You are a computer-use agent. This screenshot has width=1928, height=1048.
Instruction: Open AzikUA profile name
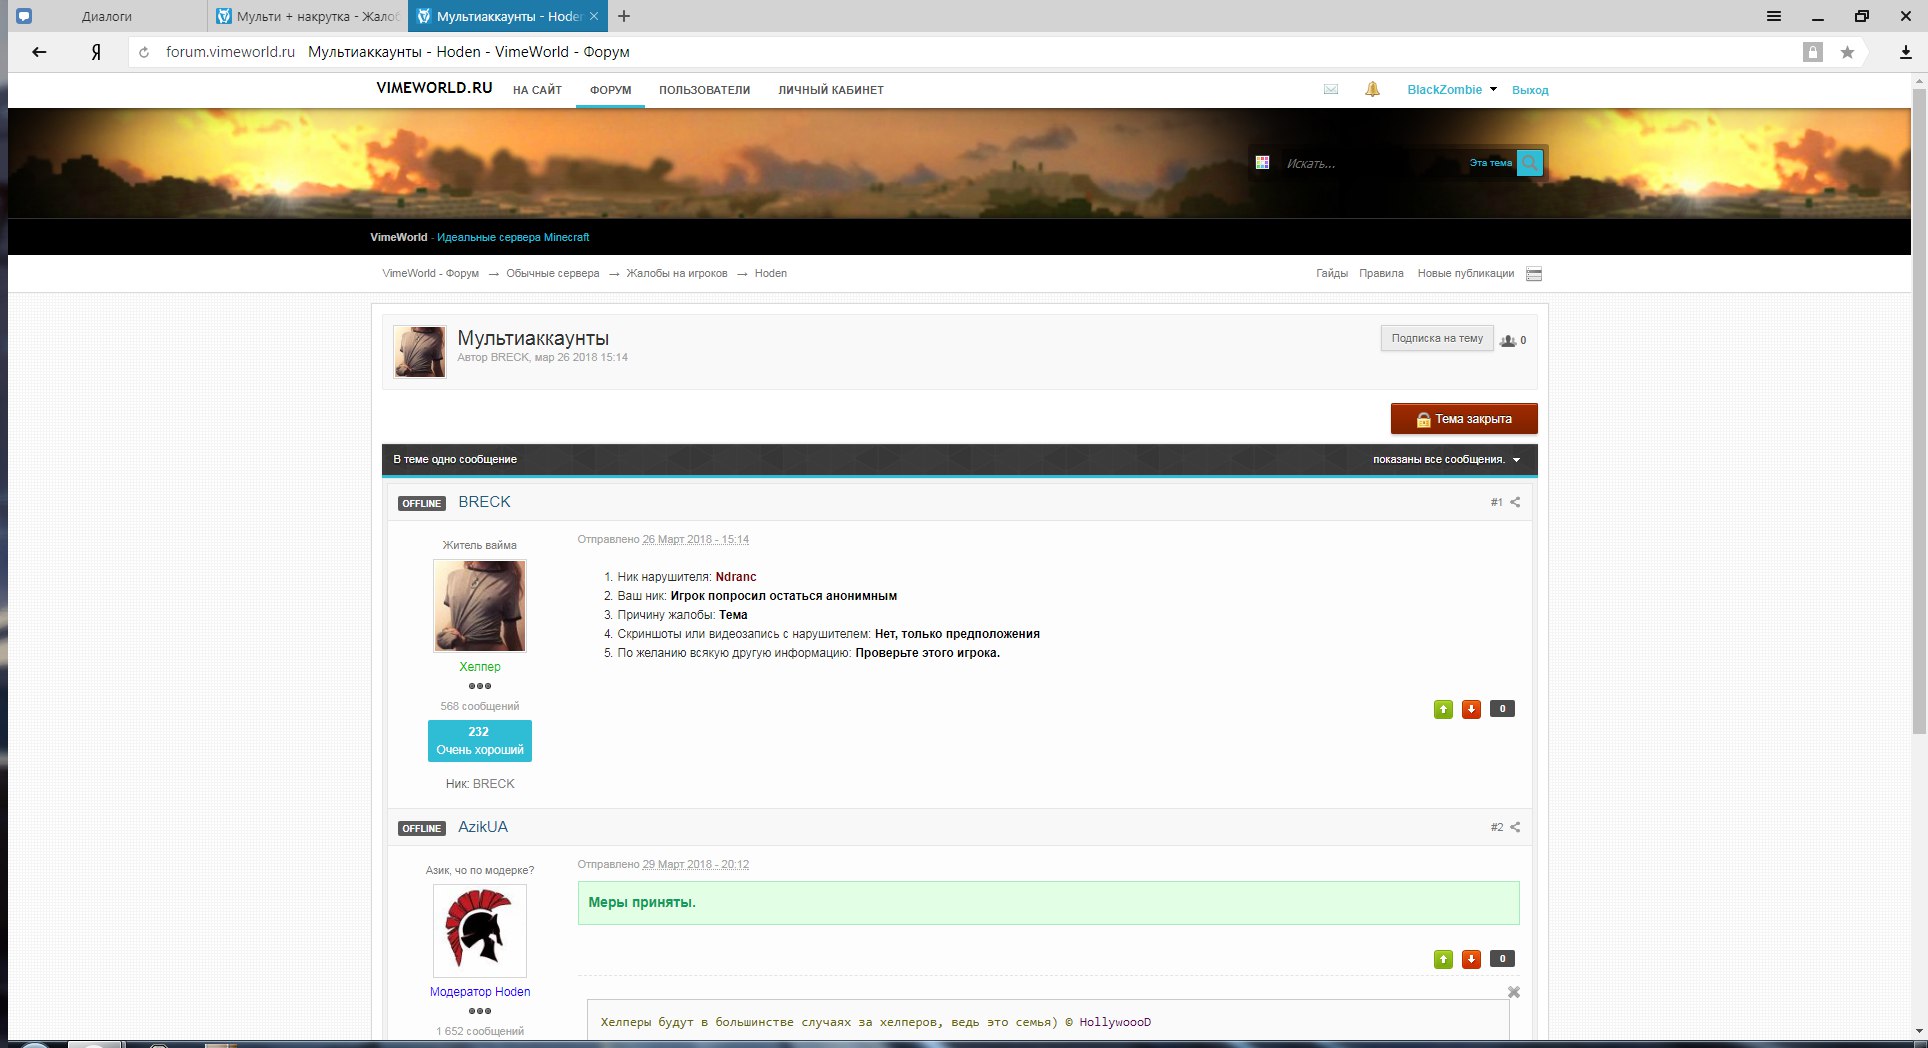(x=483, y=827)
